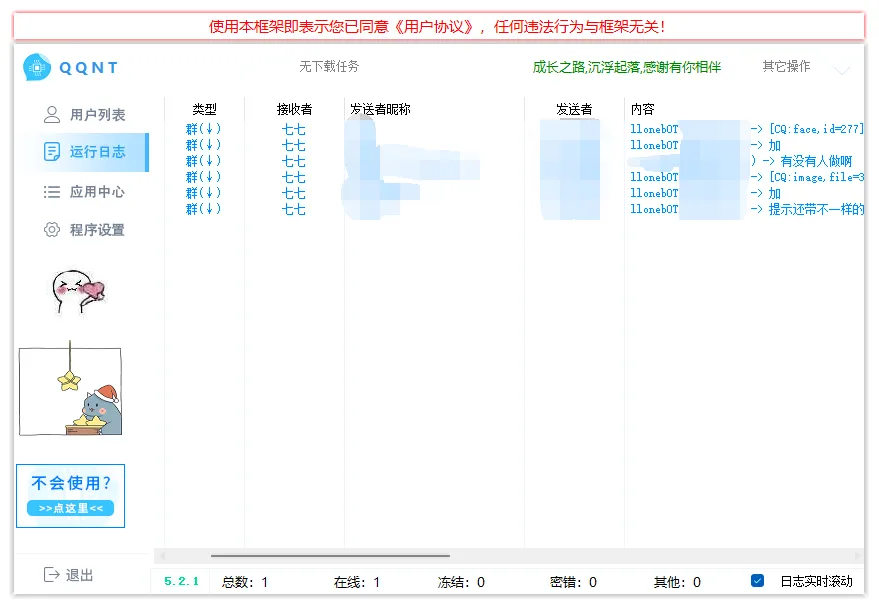Click the 内容 column header
The image size is (879, 605).
(x=642, y=109)
